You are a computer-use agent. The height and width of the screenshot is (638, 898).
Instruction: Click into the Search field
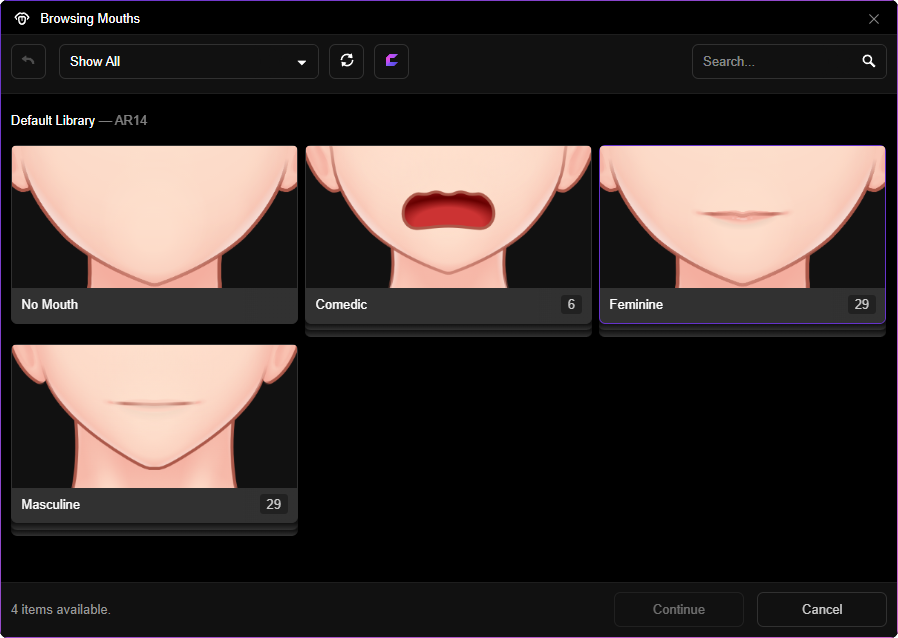789,61
